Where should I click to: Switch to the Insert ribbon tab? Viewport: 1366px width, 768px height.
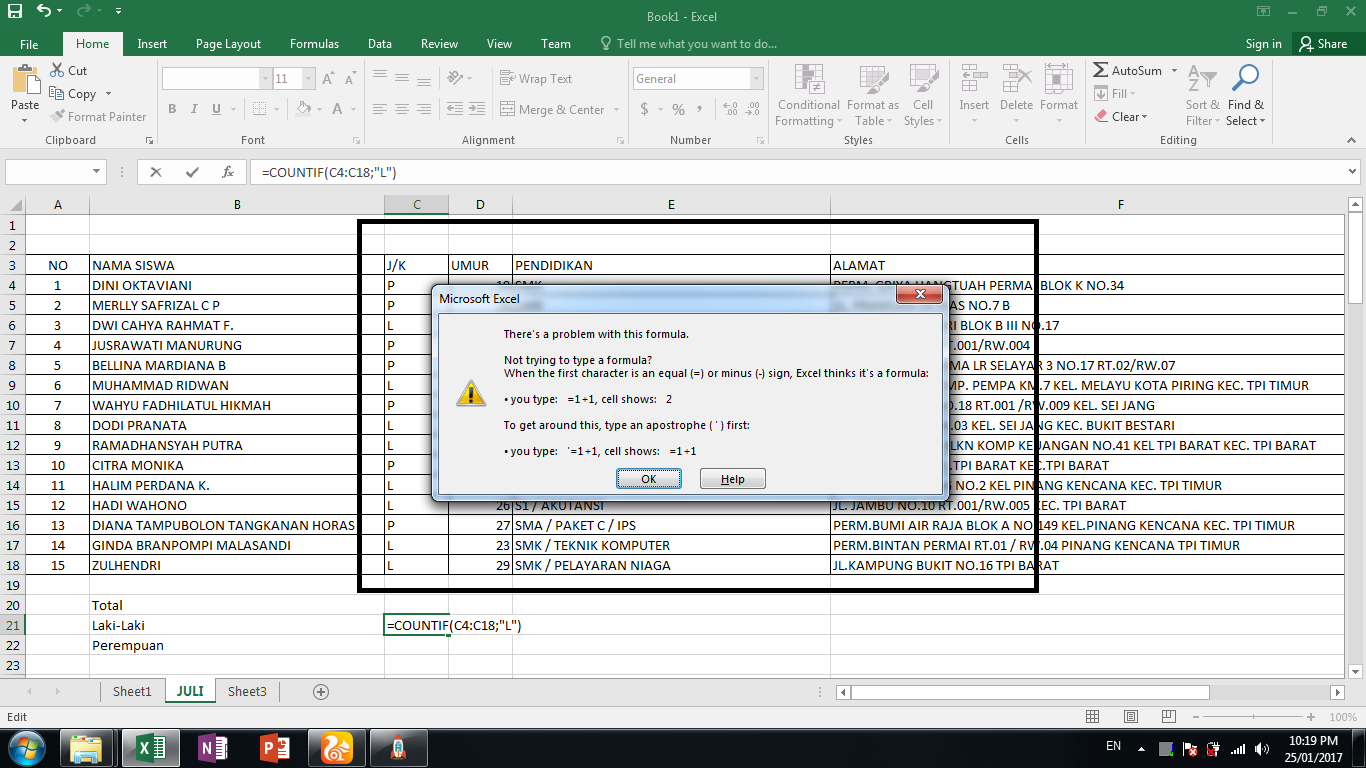click(152, 44)
